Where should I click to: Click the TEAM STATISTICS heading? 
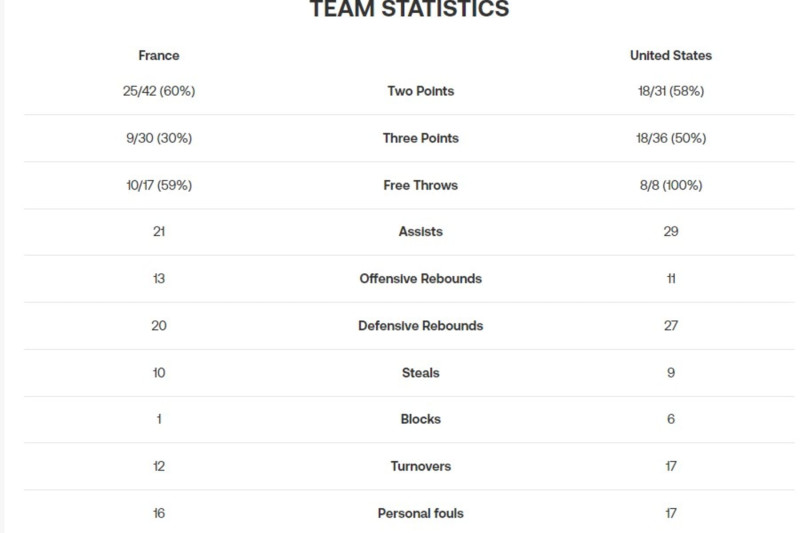point(409,9)
